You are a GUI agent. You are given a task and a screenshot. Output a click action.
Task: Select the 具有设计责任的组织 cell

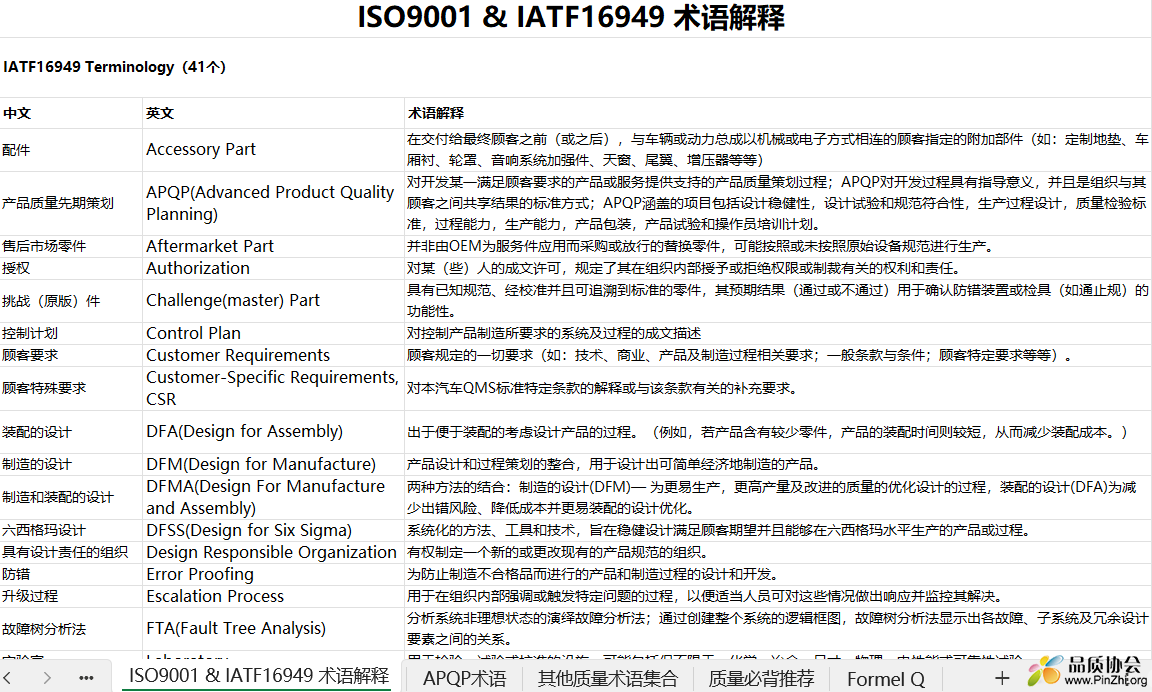(71, 552)
